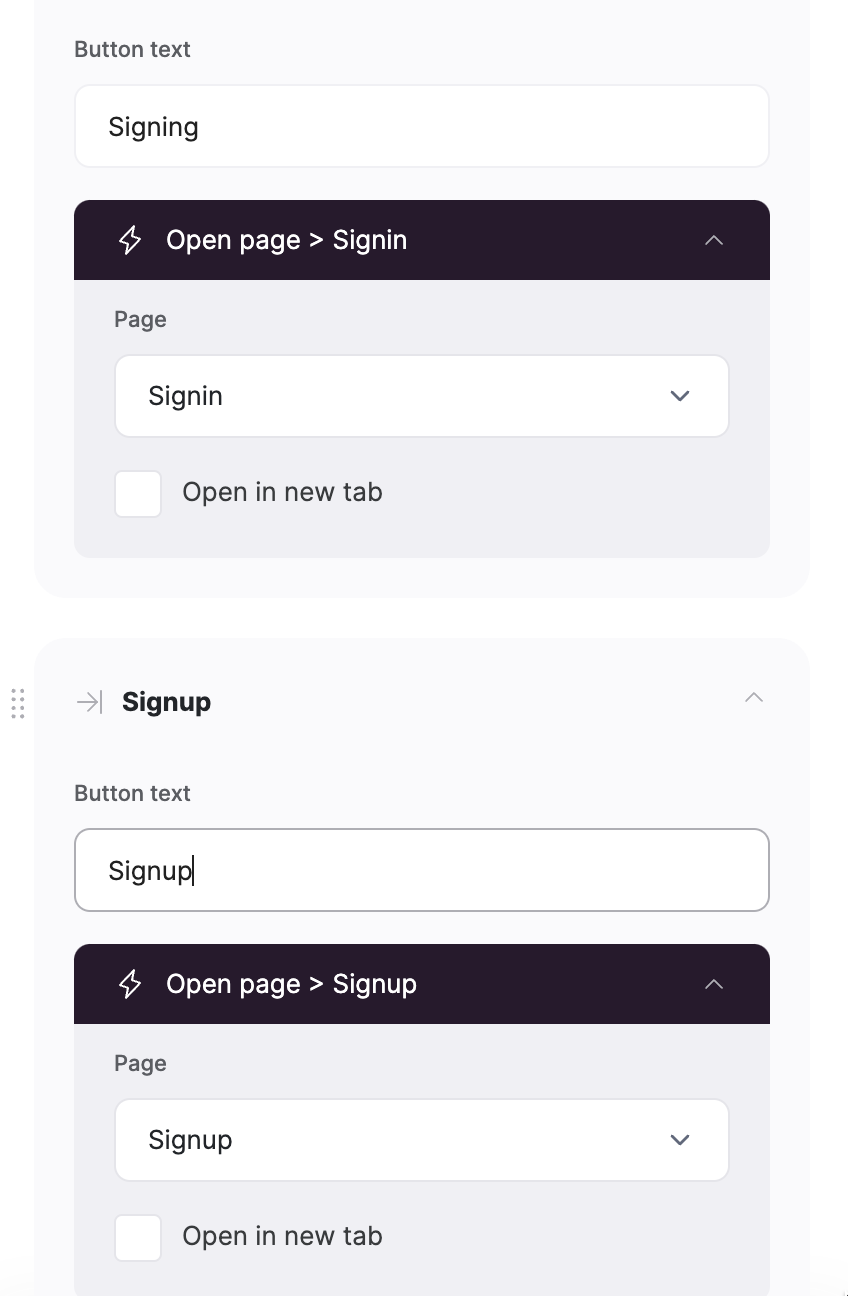Select the Button text field containing Signup
The width and height of the screenshot is (848, 1296).
point(422,870)
